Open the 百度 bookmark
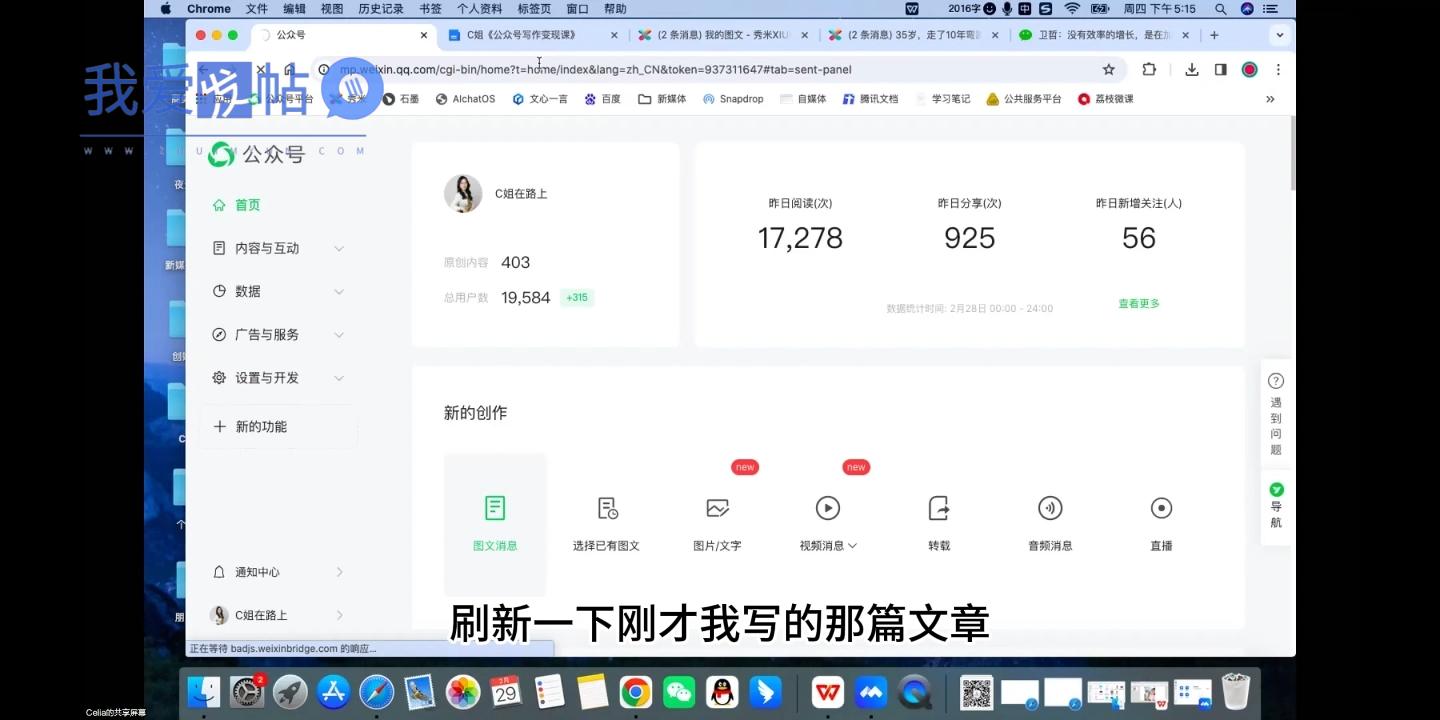Viewport: 1440px width, 720px height. [603, 99]
